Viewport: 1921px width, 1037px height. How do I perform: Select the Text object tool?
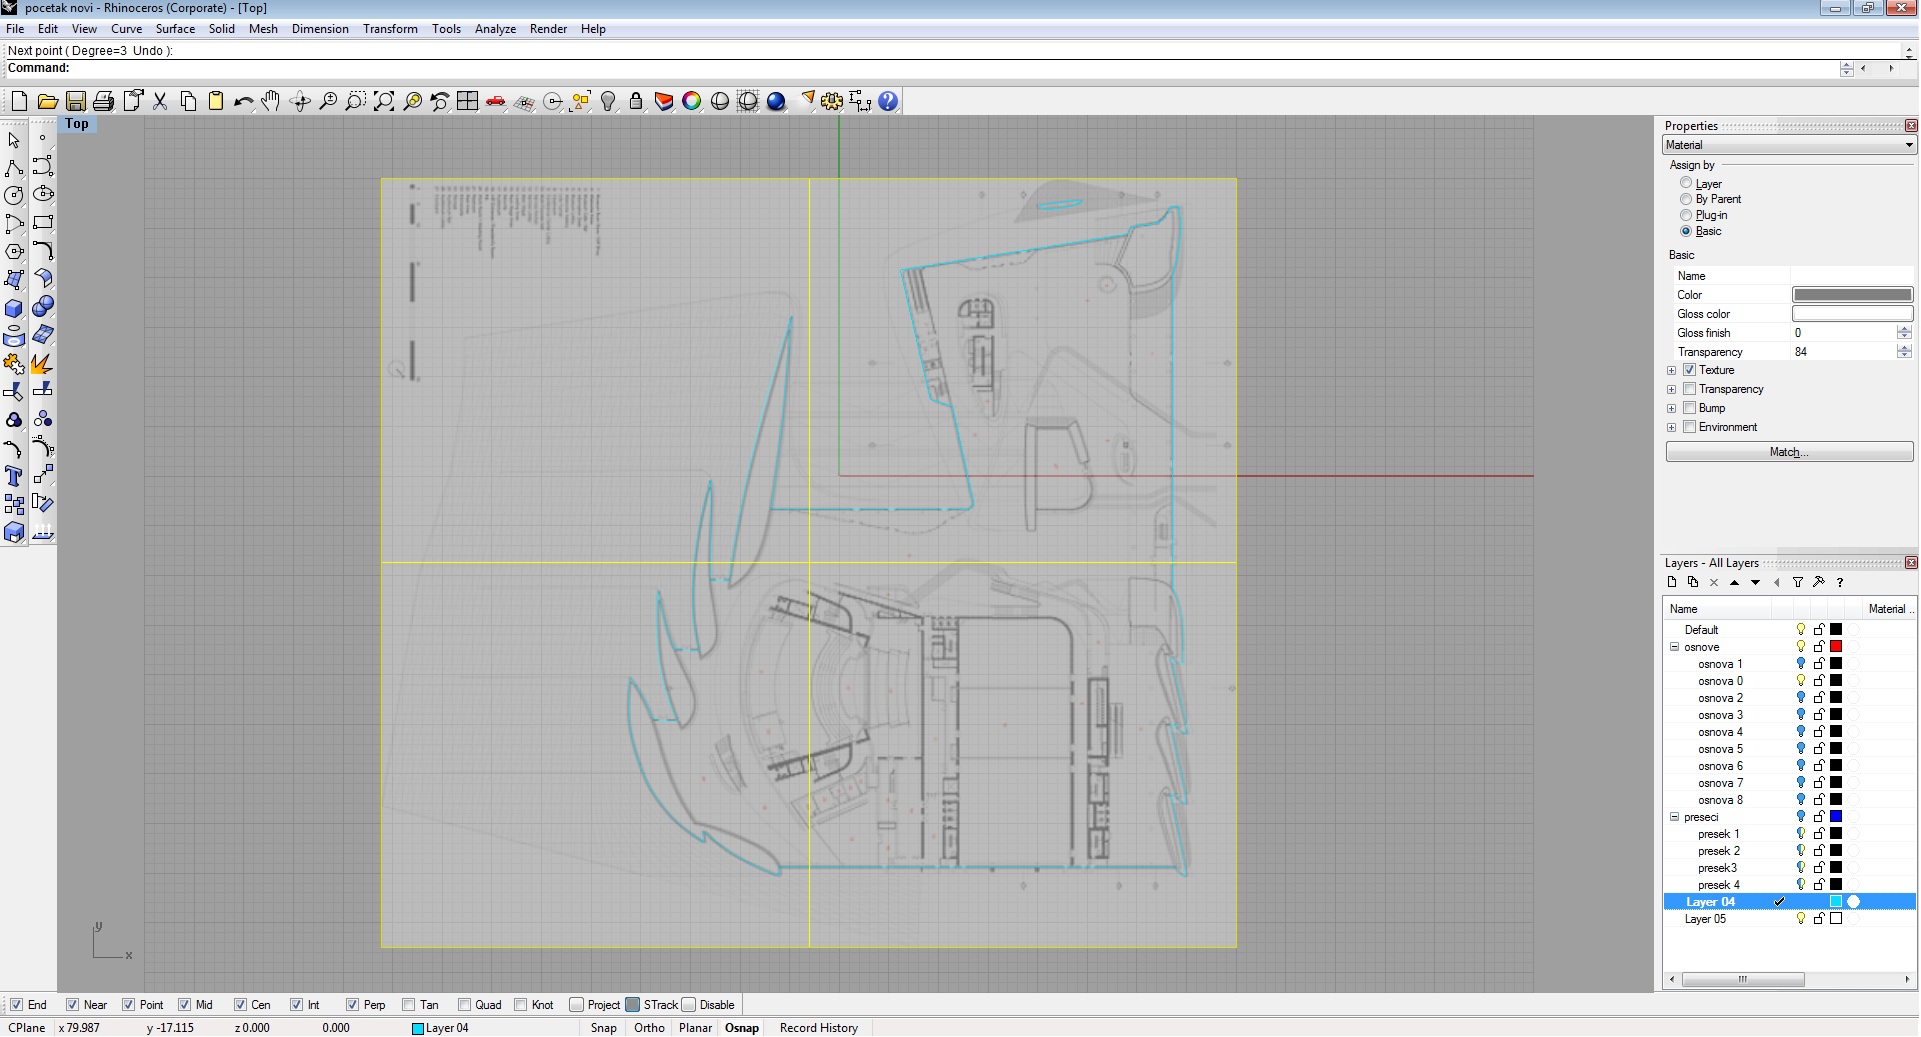click(14, 476)
